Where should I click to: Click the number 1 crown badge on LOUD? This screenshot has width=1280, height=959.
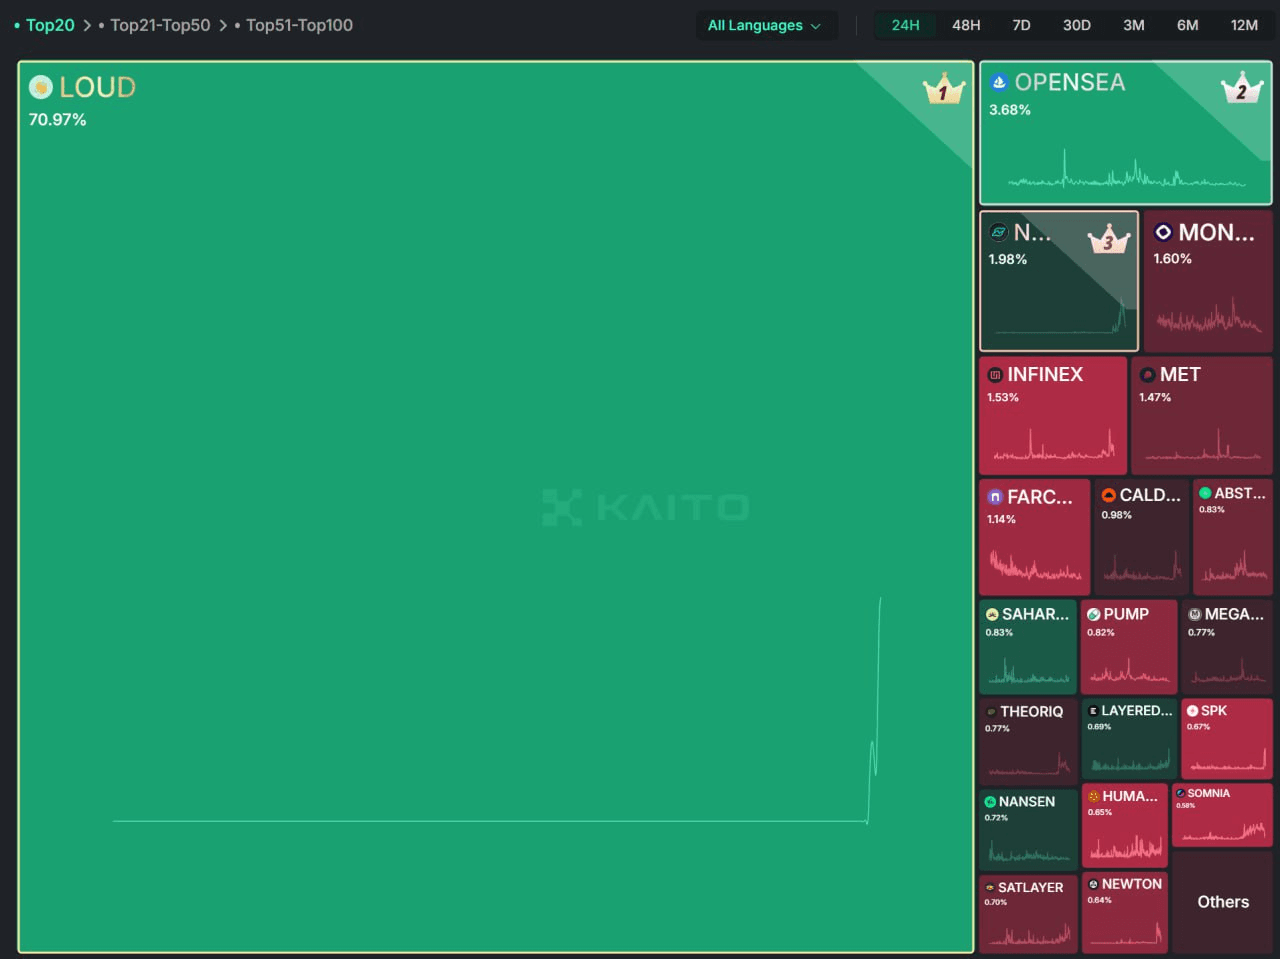coord(943,90)
